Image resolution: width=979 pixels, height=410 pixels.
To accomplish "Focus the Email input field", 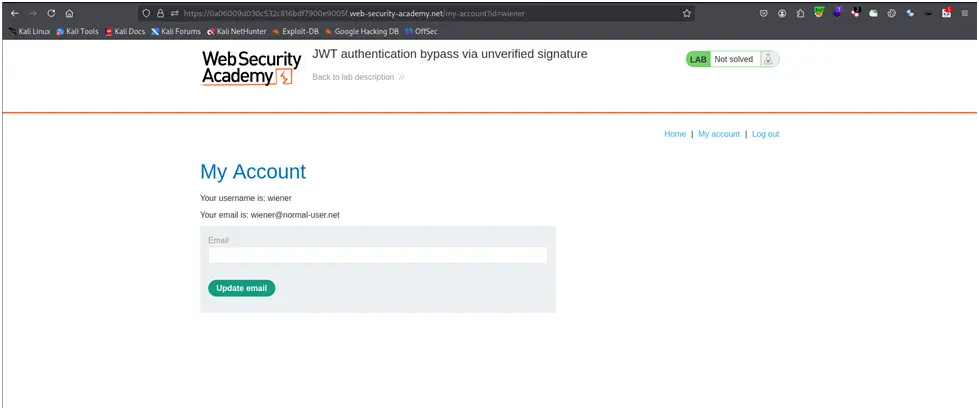I will coord(377,255).
